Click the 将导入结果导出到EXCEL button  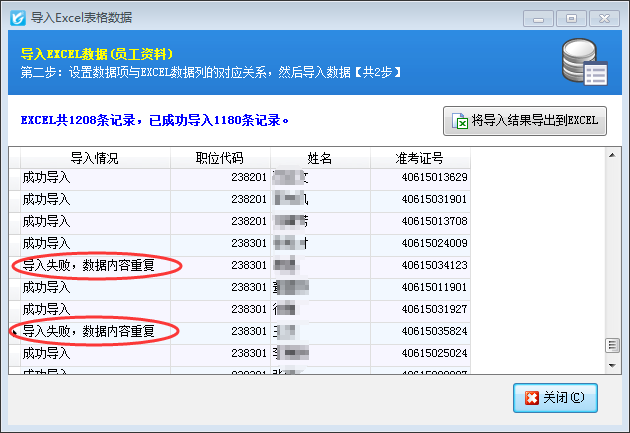[x=525, y=121]
